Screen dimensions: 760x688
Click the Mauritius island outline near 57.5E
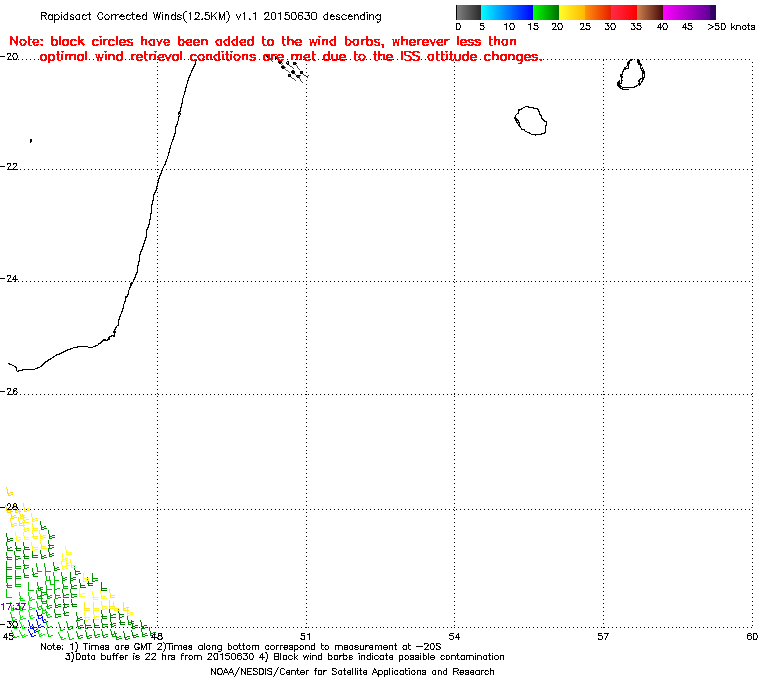point(631,74)
